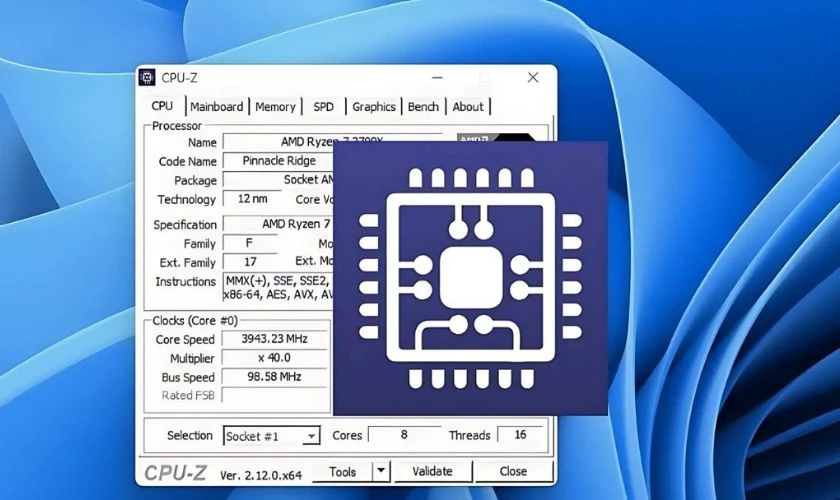Click the large CPU-Z chip logo overlay
840x500 pixels.
[470, 278]
